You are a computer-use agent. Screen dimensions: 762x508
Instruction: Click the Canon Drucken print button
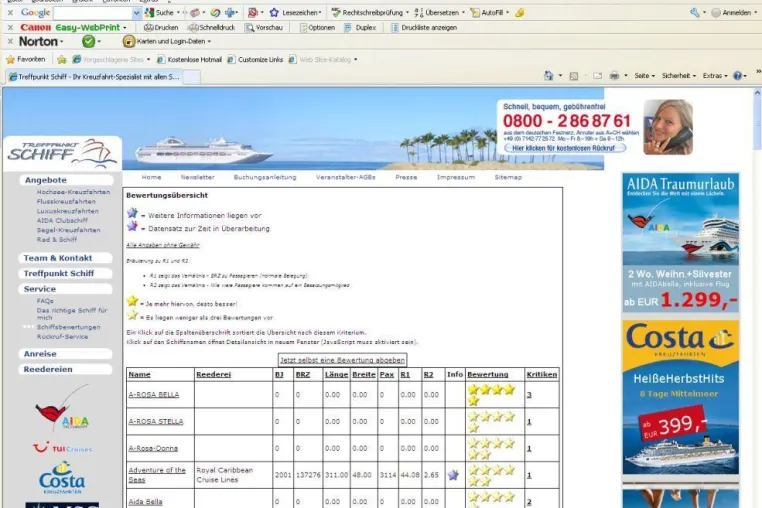[161, 28]
